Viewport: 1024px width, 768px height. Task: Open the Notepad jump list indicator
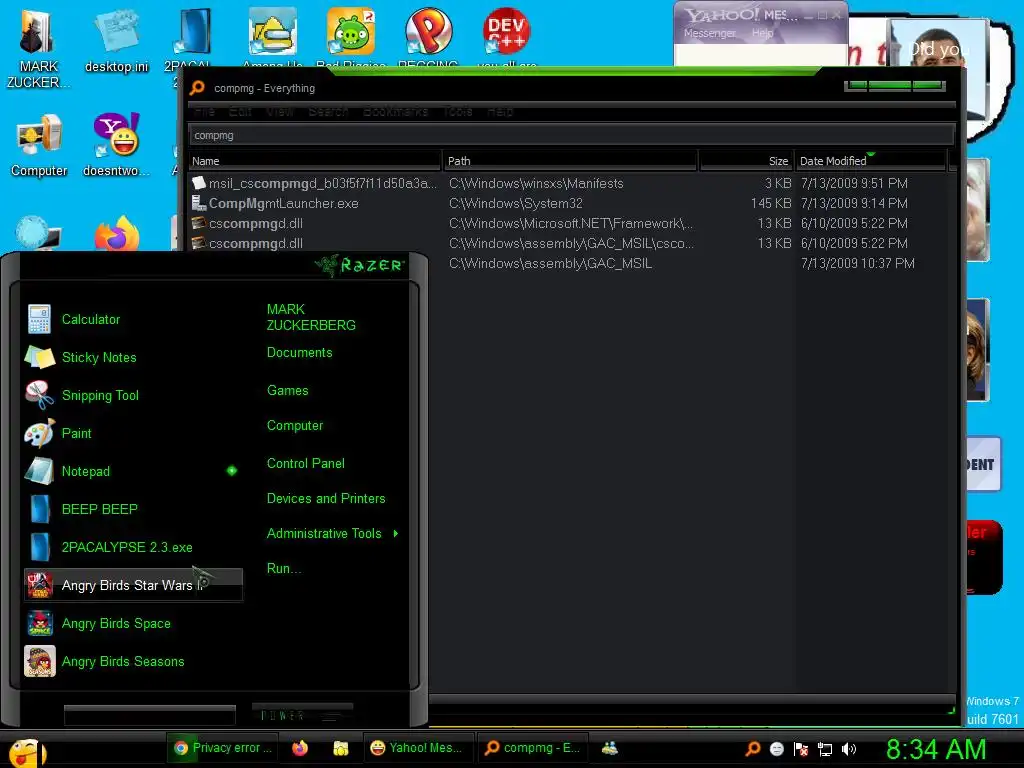pyautogui.click(x=232, y=471)
